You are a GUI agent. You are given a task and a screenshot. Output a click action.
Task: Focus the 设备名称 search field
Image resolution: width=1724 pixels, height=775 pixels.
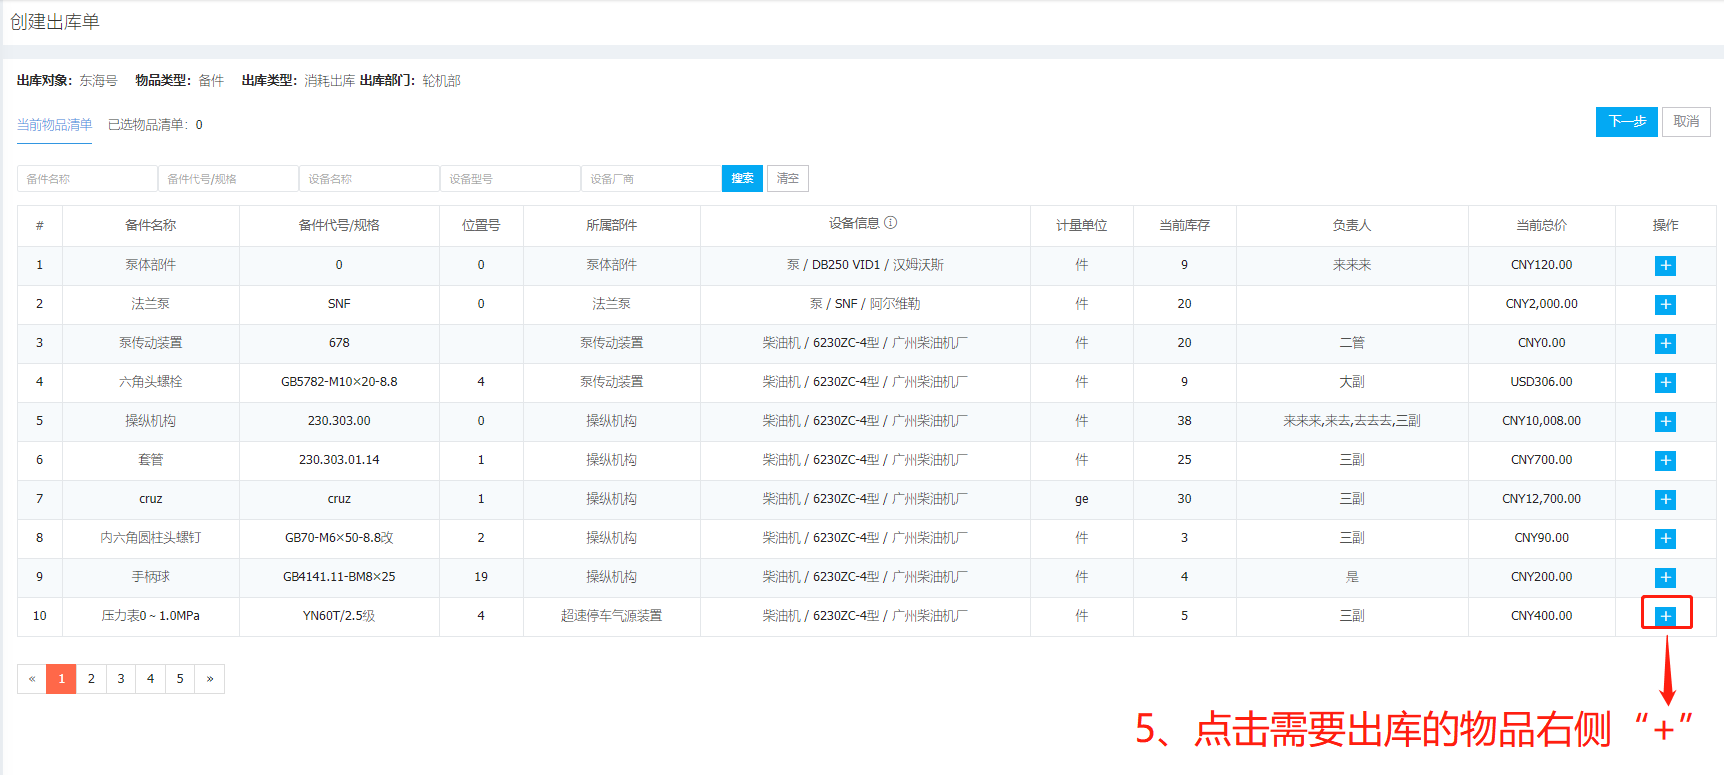(x=369, y=178)
